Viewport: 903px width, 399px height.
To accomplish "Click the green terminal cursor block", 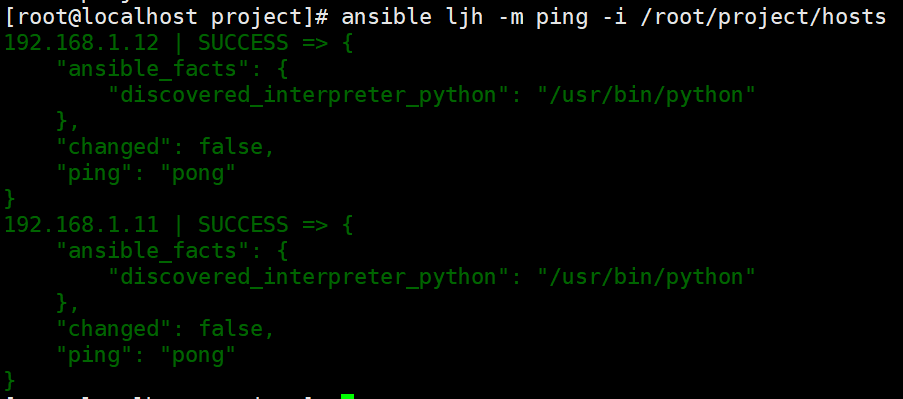I will pos(347,396).
